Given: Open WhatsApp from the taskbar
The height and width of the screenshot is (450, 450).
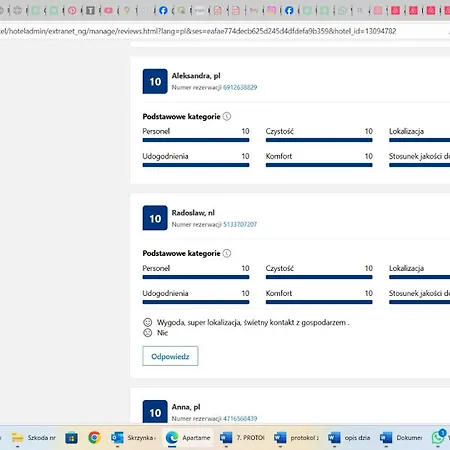Looking at the screenshot, I should (439, 437).
